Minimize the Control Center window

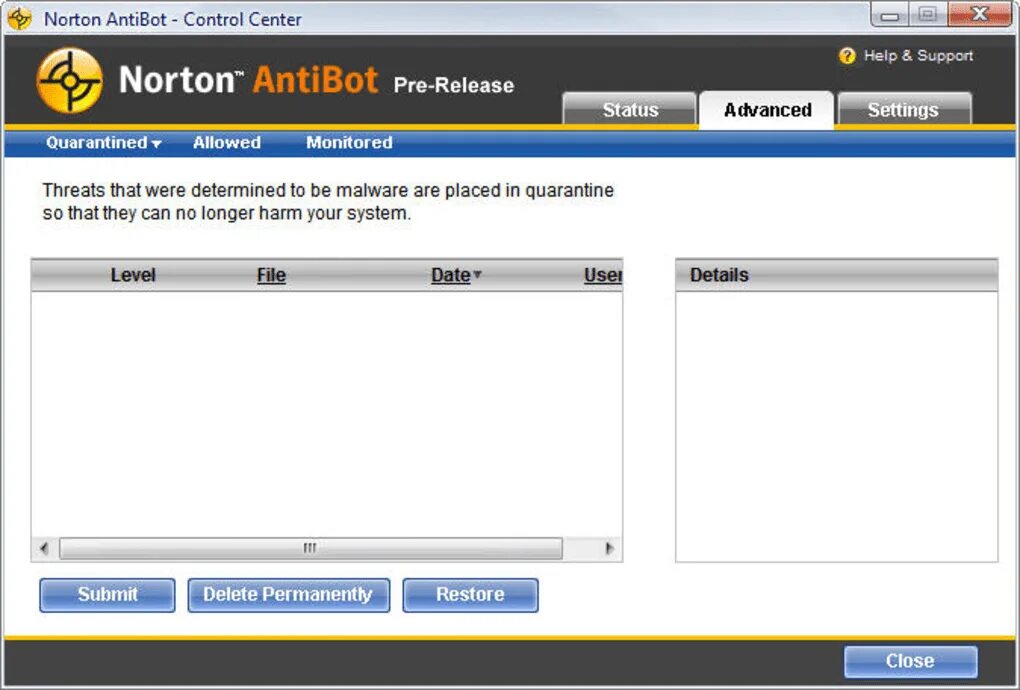(x=890, y=15)
